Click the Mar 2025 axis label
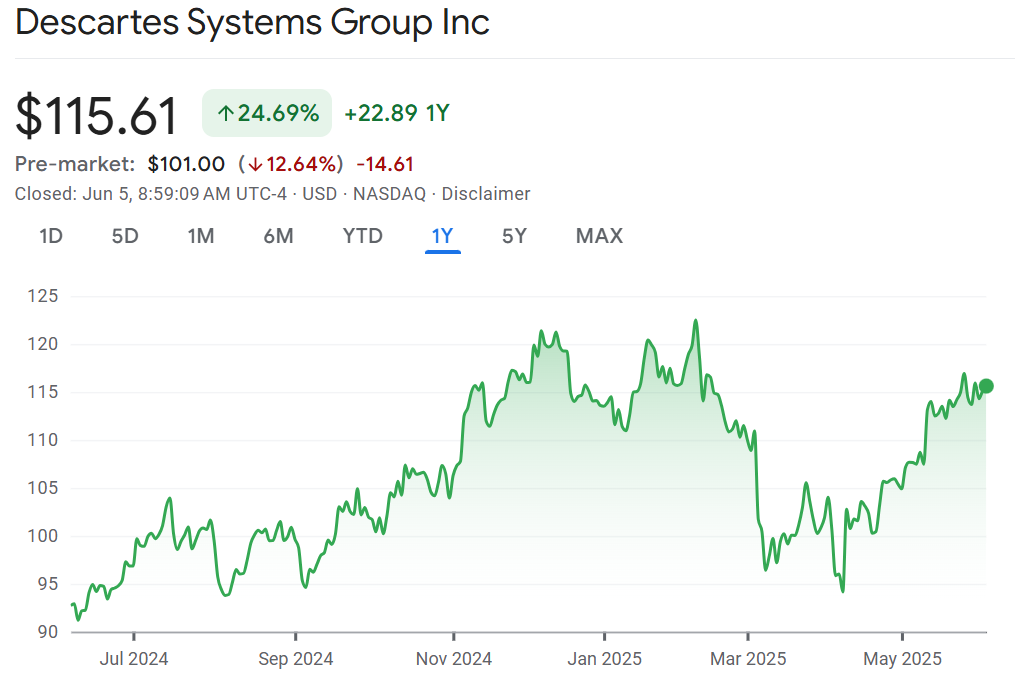1015x682 pixels. pyautogui.click(x=748, y=659)
